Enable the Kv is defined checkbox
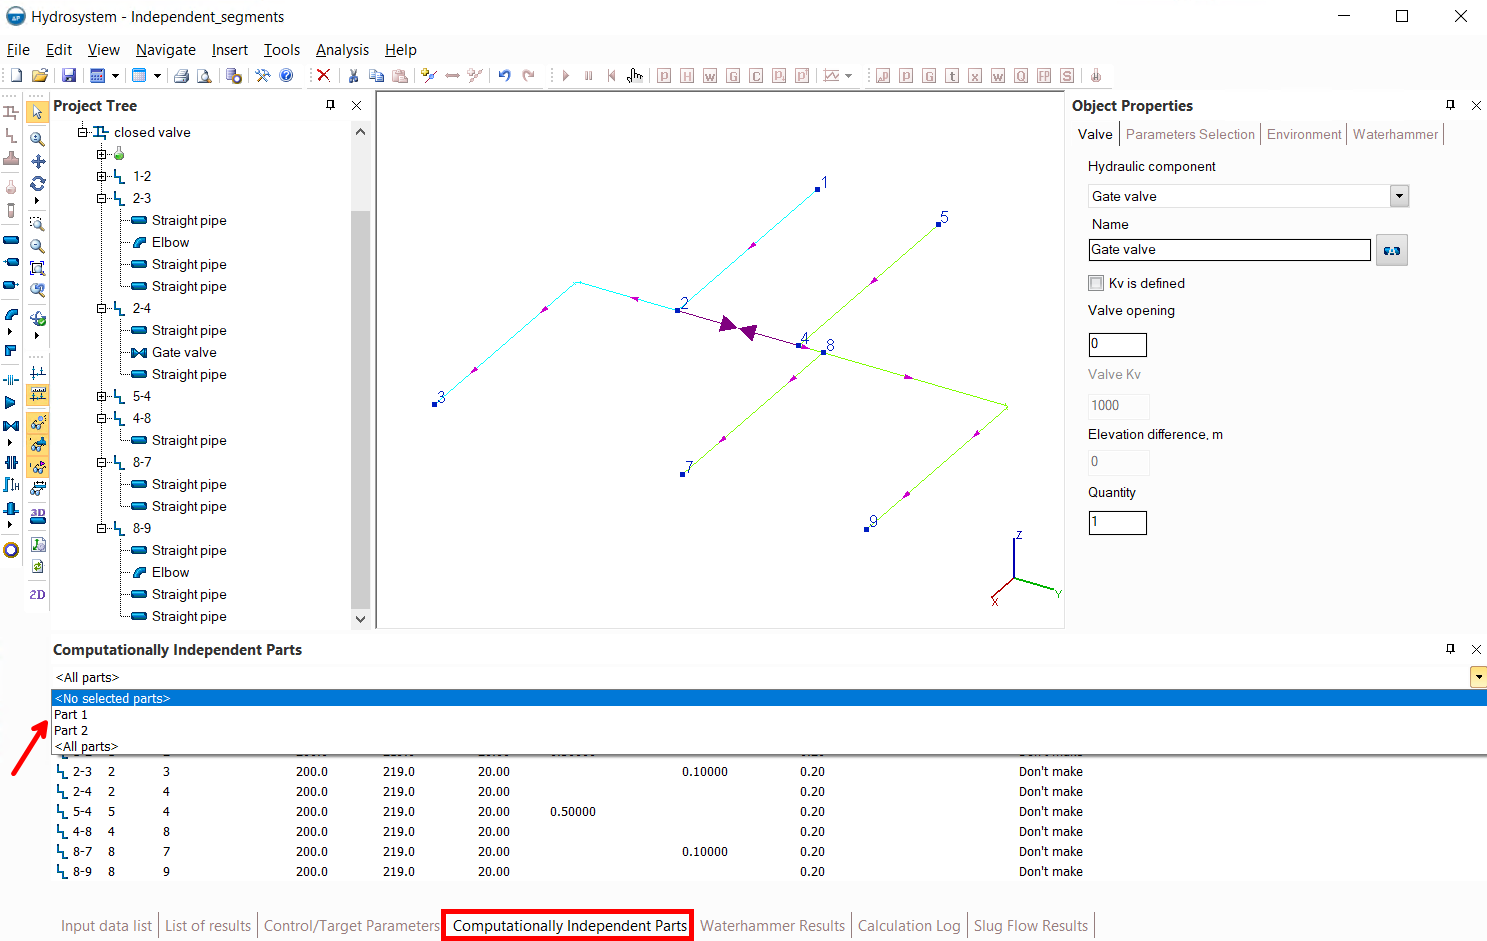 pyautogui.click(x=1096, y=283)
